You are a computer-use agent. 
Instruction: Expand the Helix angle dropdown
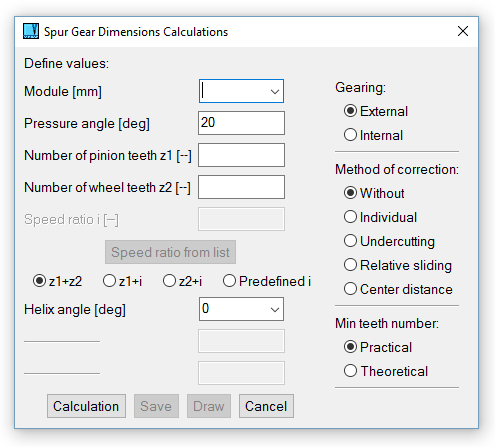pos(275,309)
